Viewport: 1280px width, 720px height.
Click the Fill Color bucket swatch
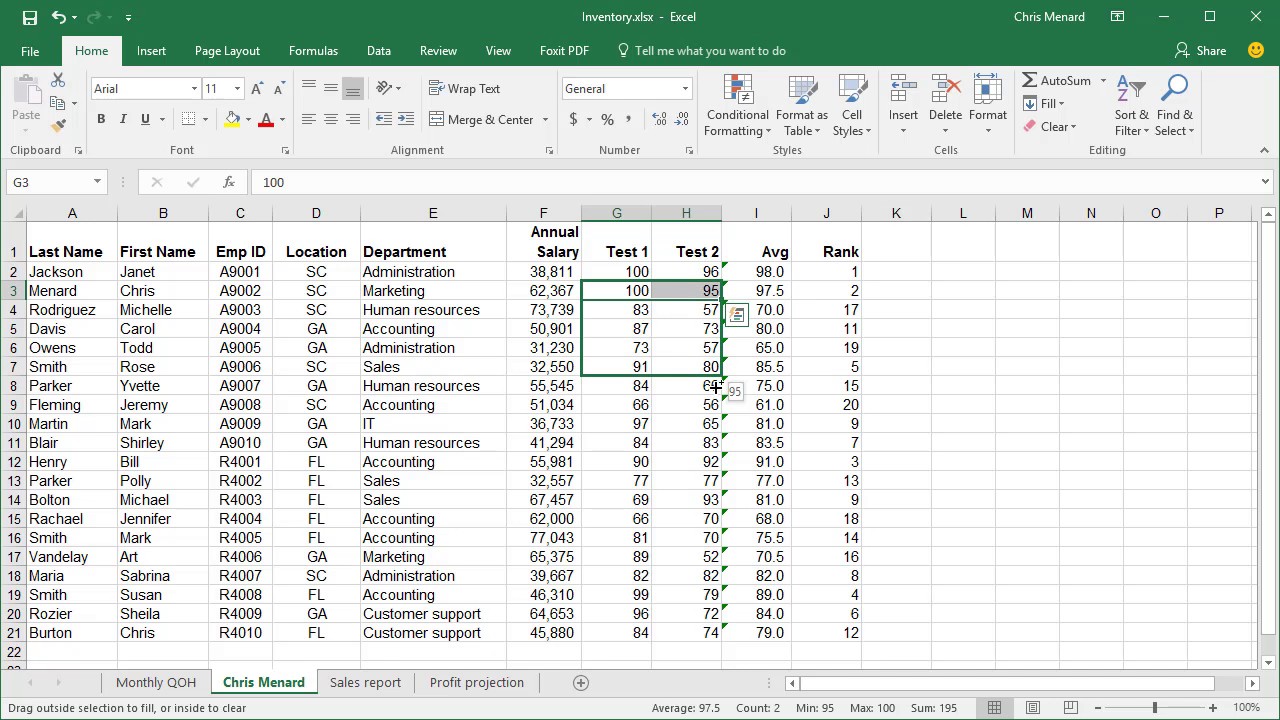point(232,119)
